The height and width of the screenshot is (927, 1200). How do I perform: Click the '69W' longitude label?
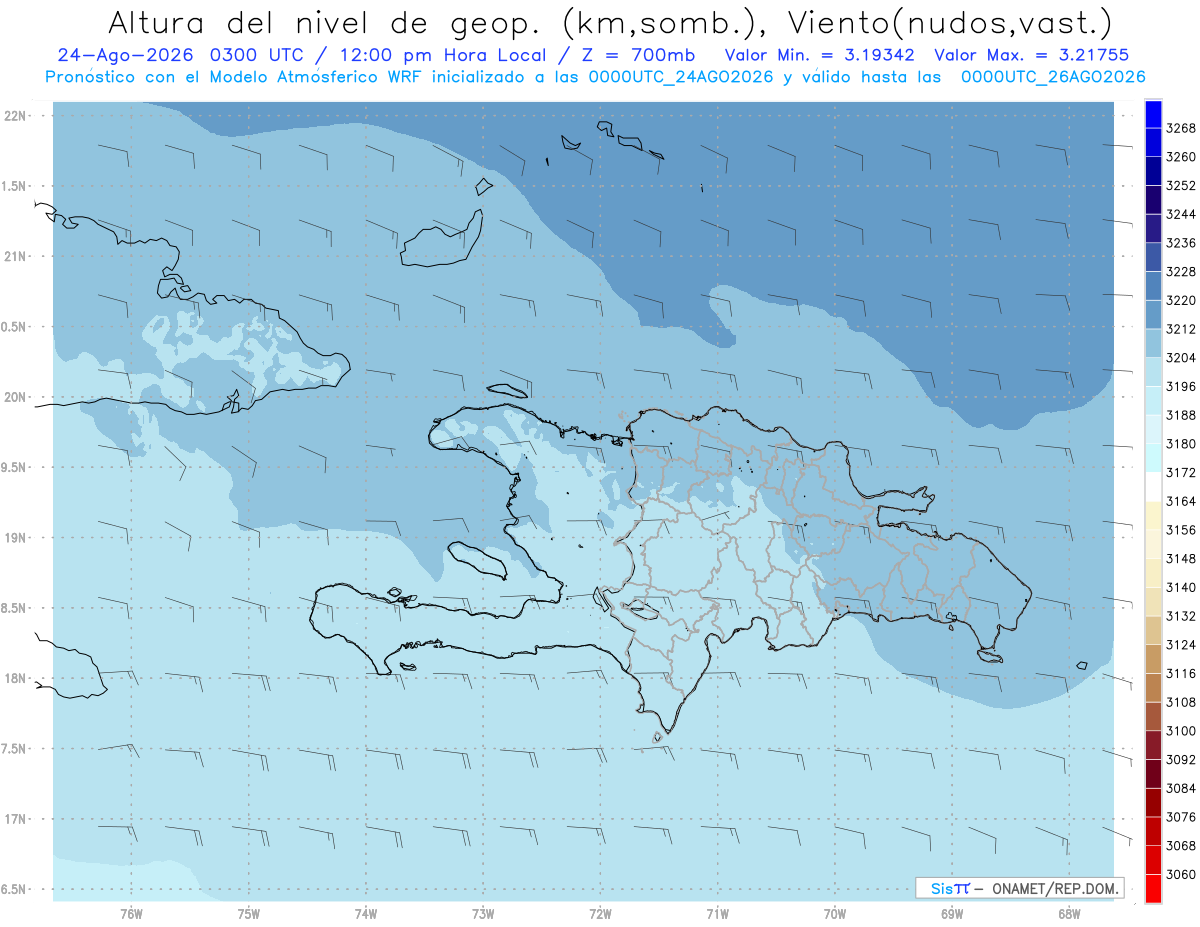952,914
